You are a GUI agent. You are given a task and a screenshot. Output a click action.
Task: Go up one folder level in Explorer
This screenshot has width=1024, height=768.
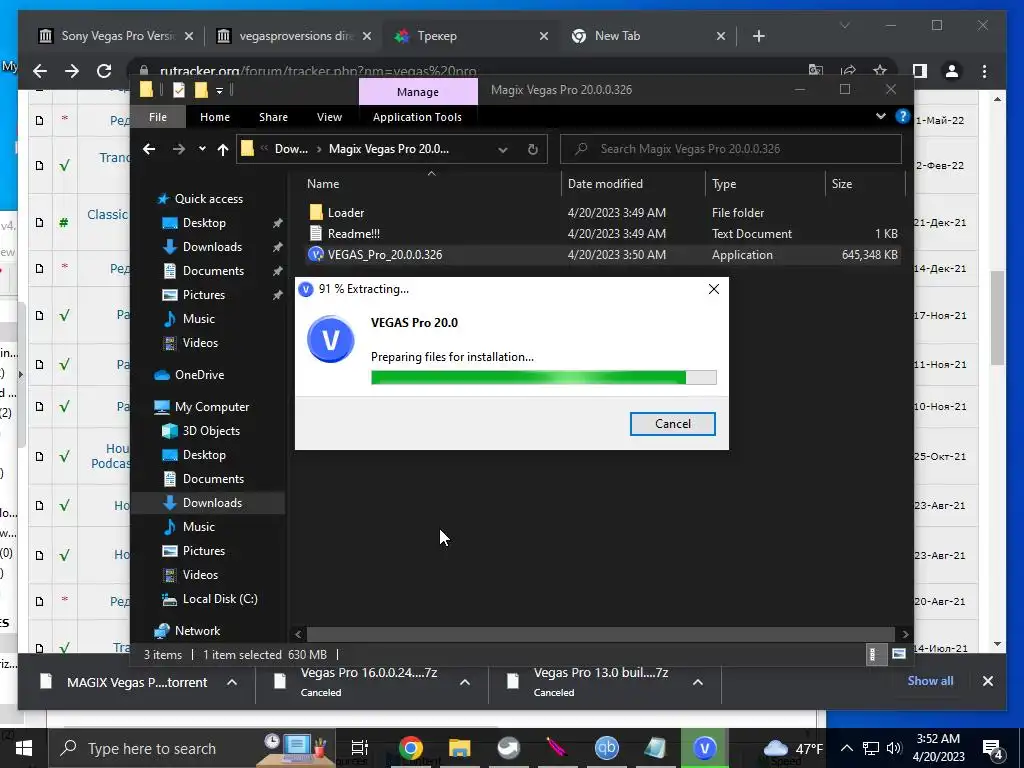223,150
